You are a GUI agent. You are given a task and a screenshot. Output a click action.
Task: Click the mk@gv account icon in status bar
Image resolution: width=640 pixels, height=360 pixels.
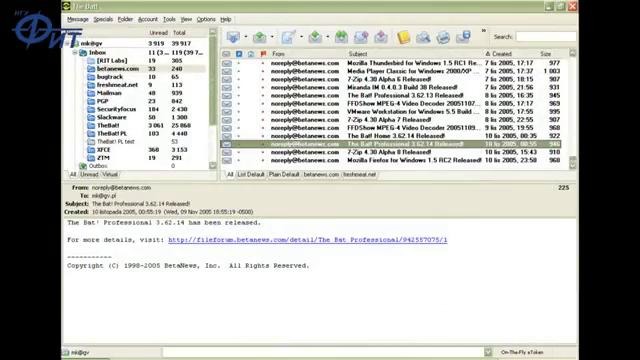point(66,352)
